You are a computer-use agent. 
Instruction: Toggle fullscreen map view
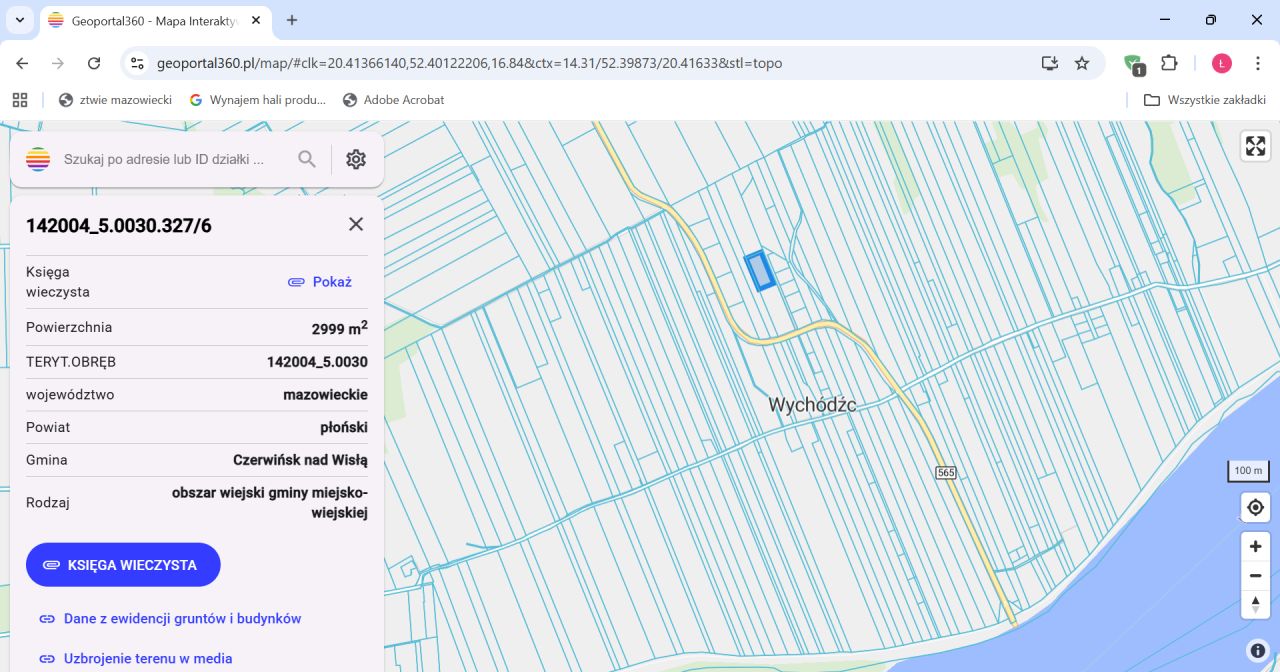point(1255,146)
